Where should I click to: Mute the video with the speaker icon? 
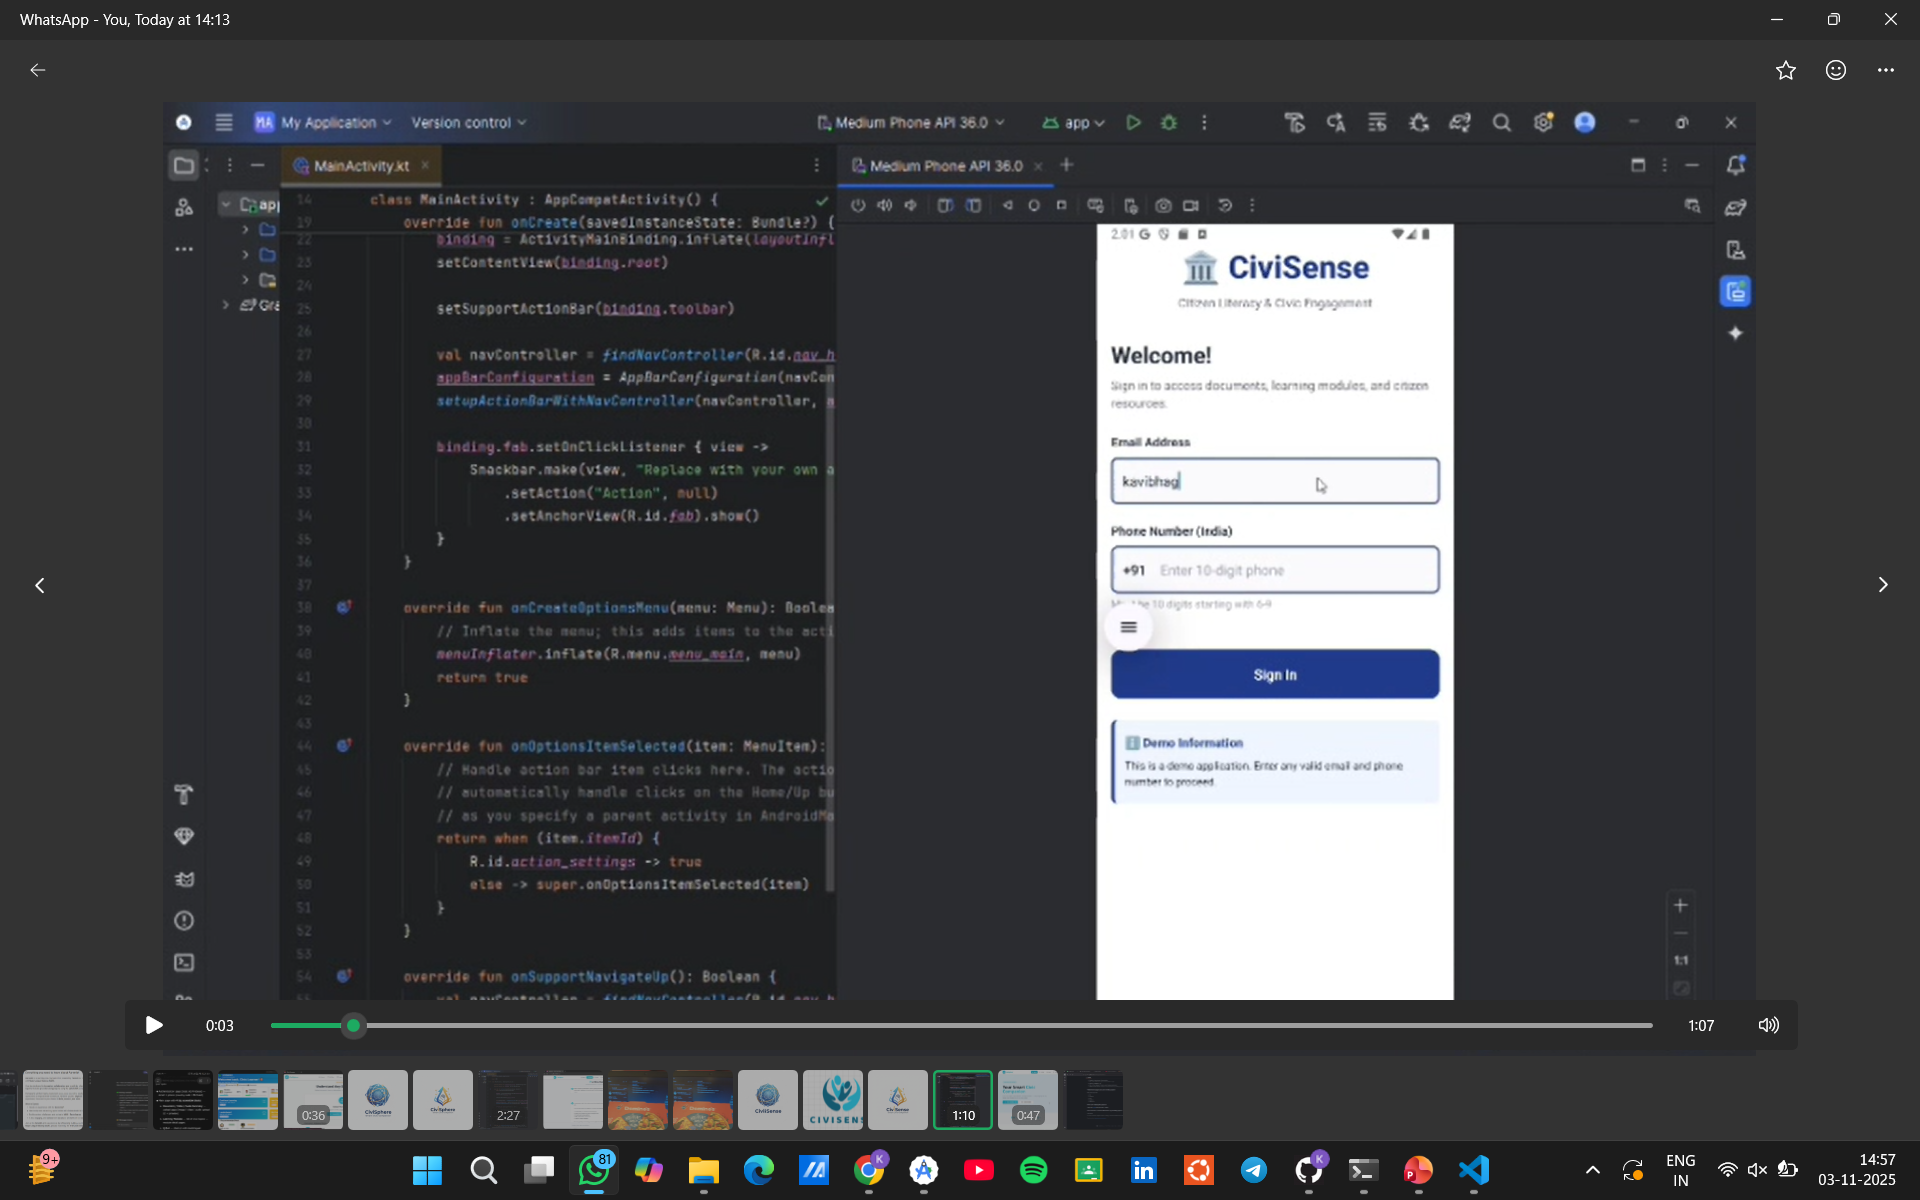[1768, 1025]
